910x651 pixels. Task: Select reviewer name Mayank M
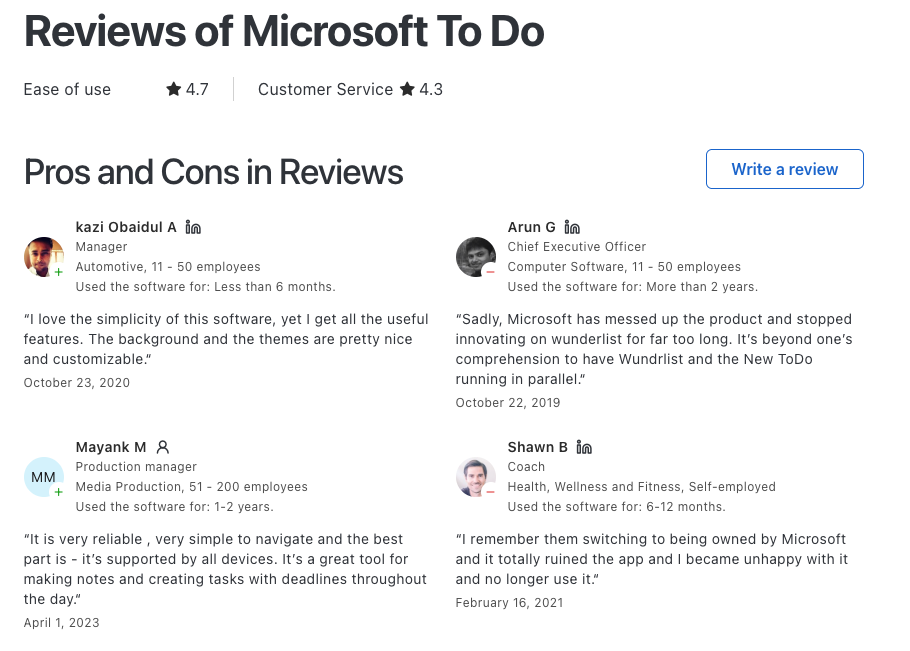click(x=111, y=447)
